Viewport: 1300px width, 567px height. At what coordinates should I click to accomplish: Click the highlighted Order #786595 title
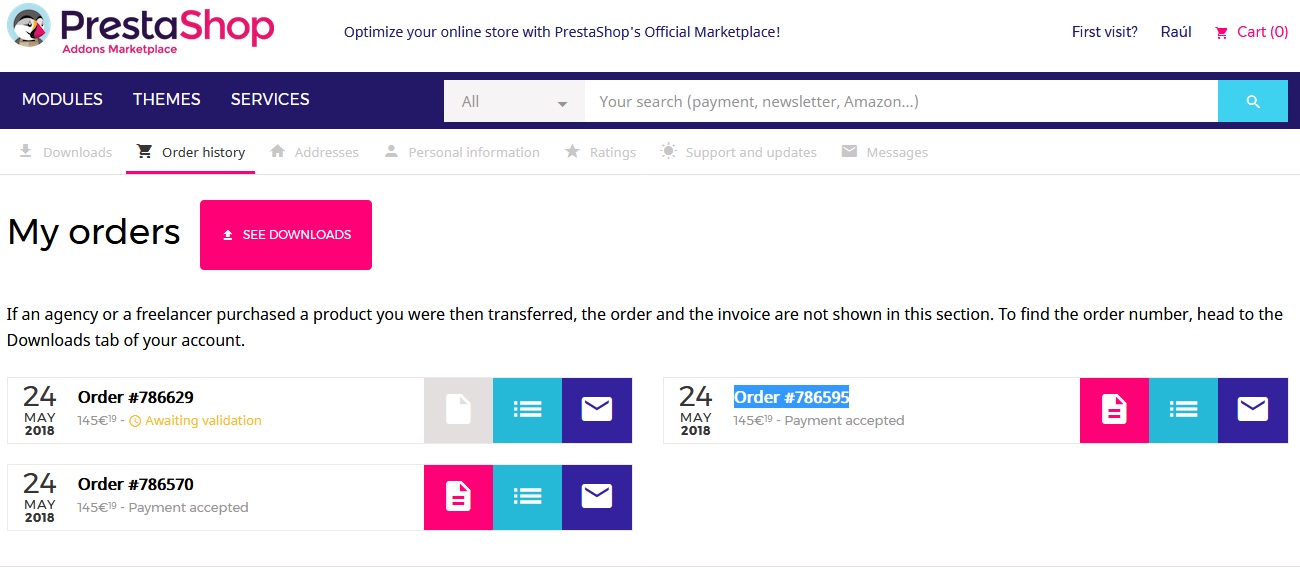tap(792, 397)
